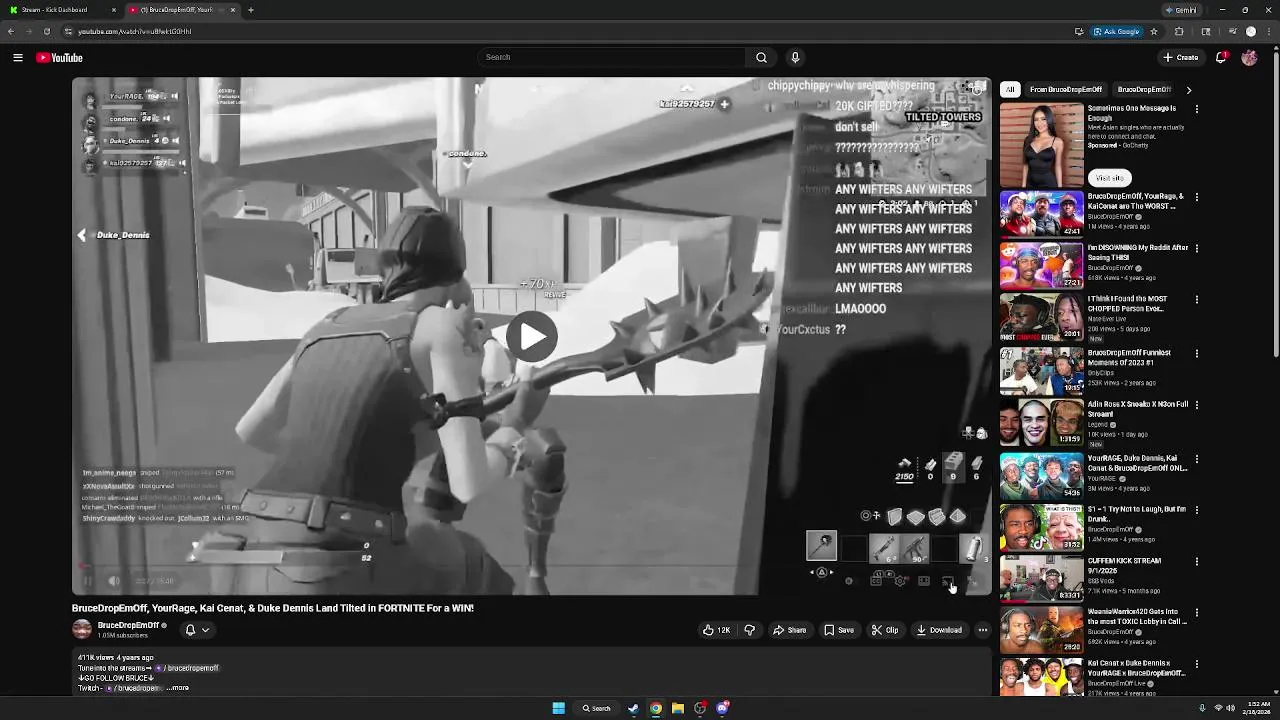This screenshot has width=1280, height=720.
Task: Open taskbar Search
Action: (597, 708)
